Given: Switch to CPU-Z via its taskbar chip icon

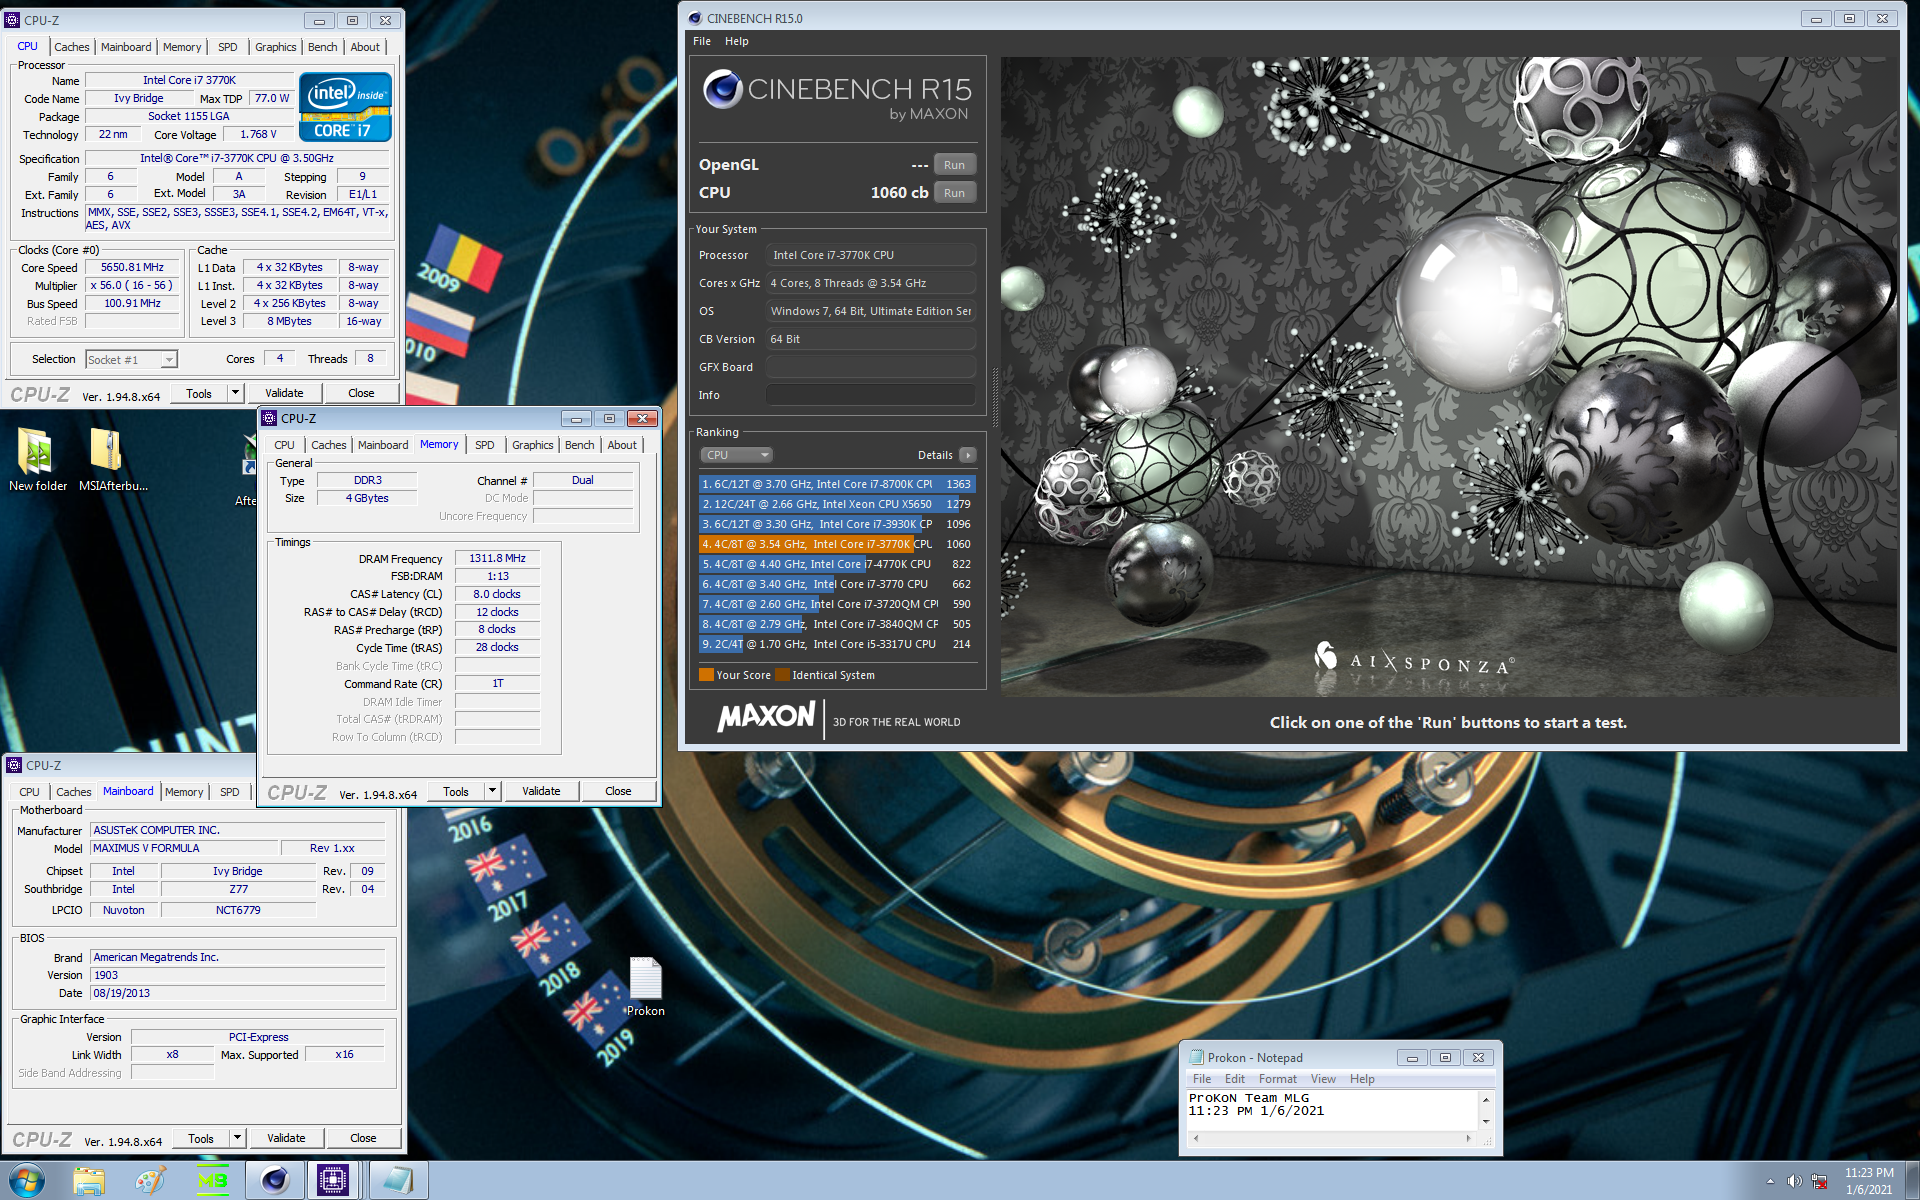Looking at the screenshot, I should pos(333,1181).
